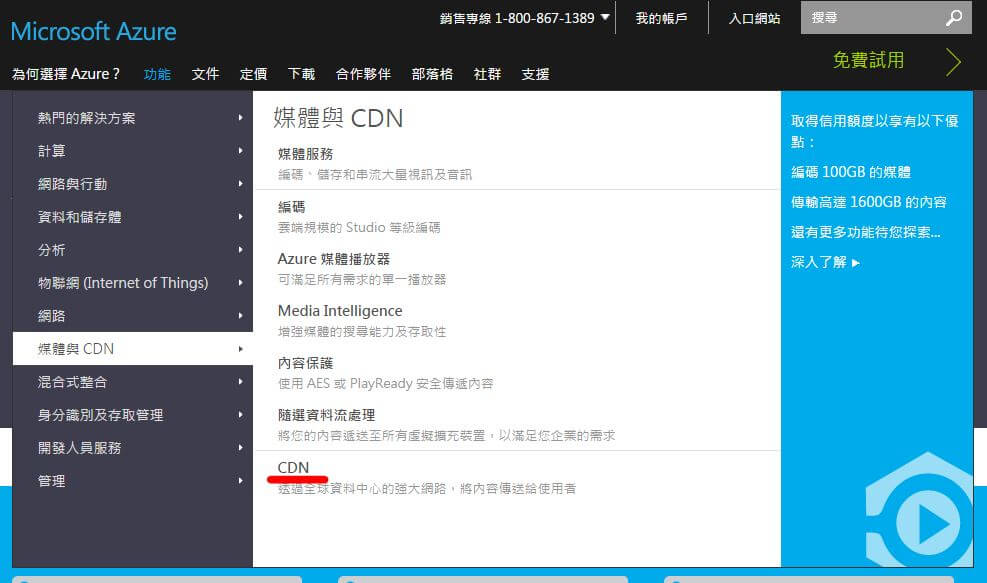Select 開發人員服務 in the sidebar
The image size is (987, 583).
tap(79, 448)
